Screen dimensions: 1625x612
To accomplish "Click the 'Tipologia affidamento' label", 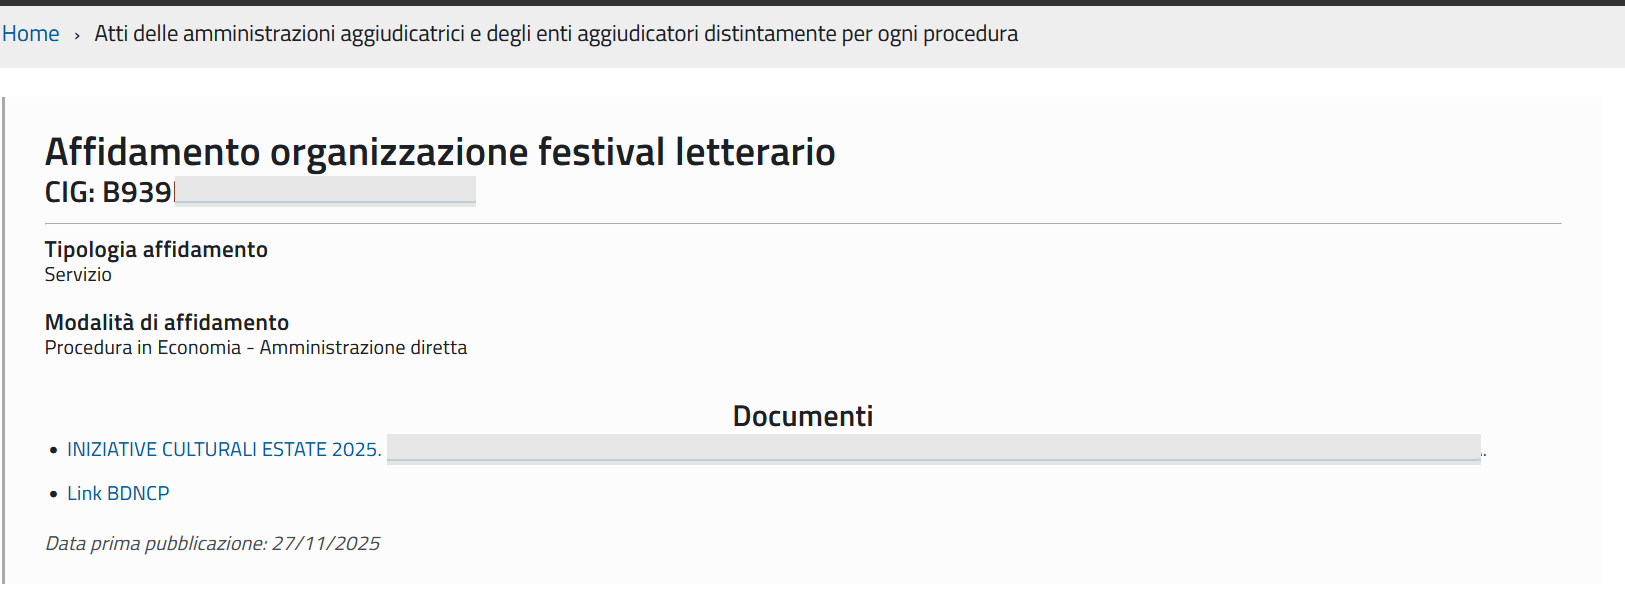I will coord(156,250).
